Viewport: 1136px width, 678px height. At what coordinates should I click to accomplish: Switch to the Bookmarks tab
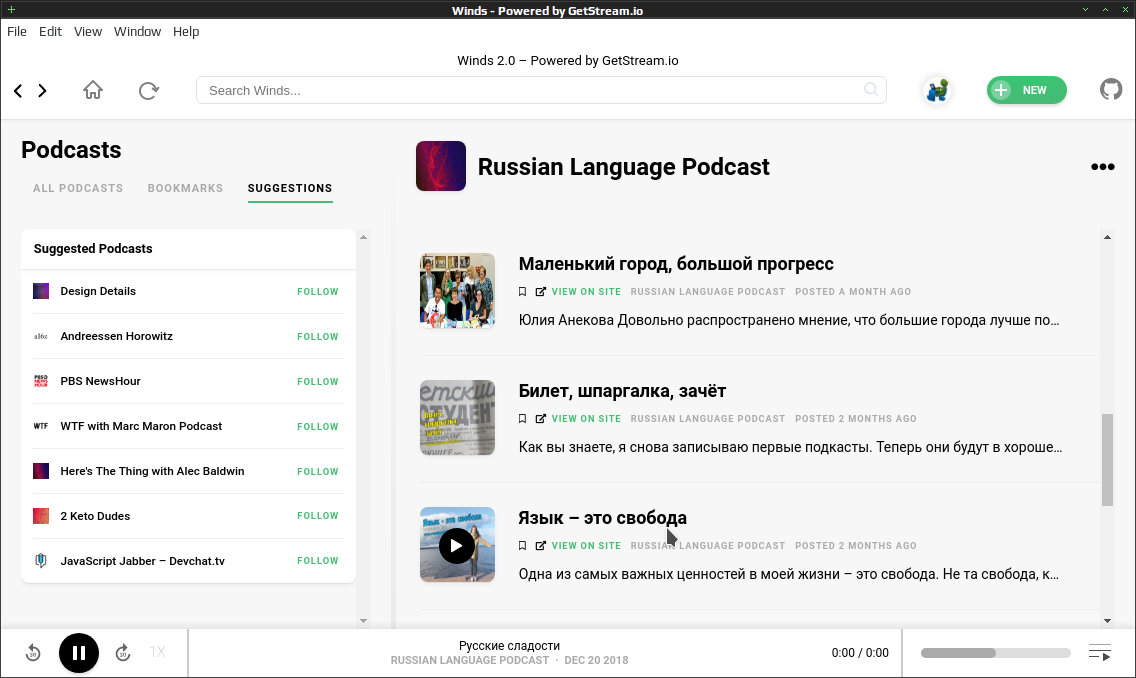click(x=185, y=188)
